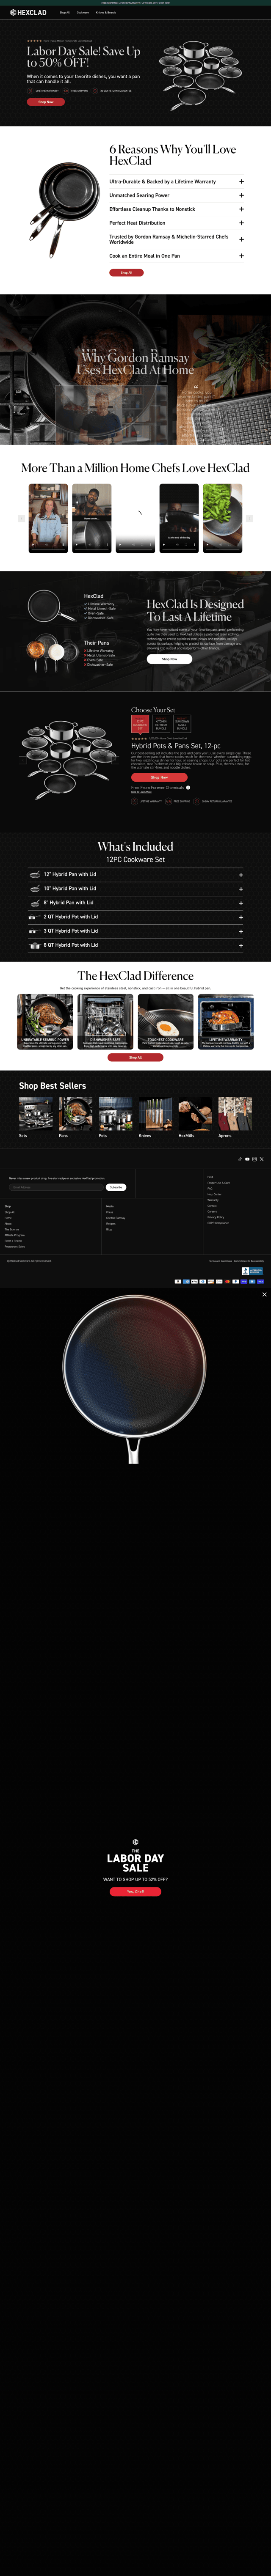Open Toughest Cookware card
This screenshot has height=2576, width=271.
point(165,1022)
